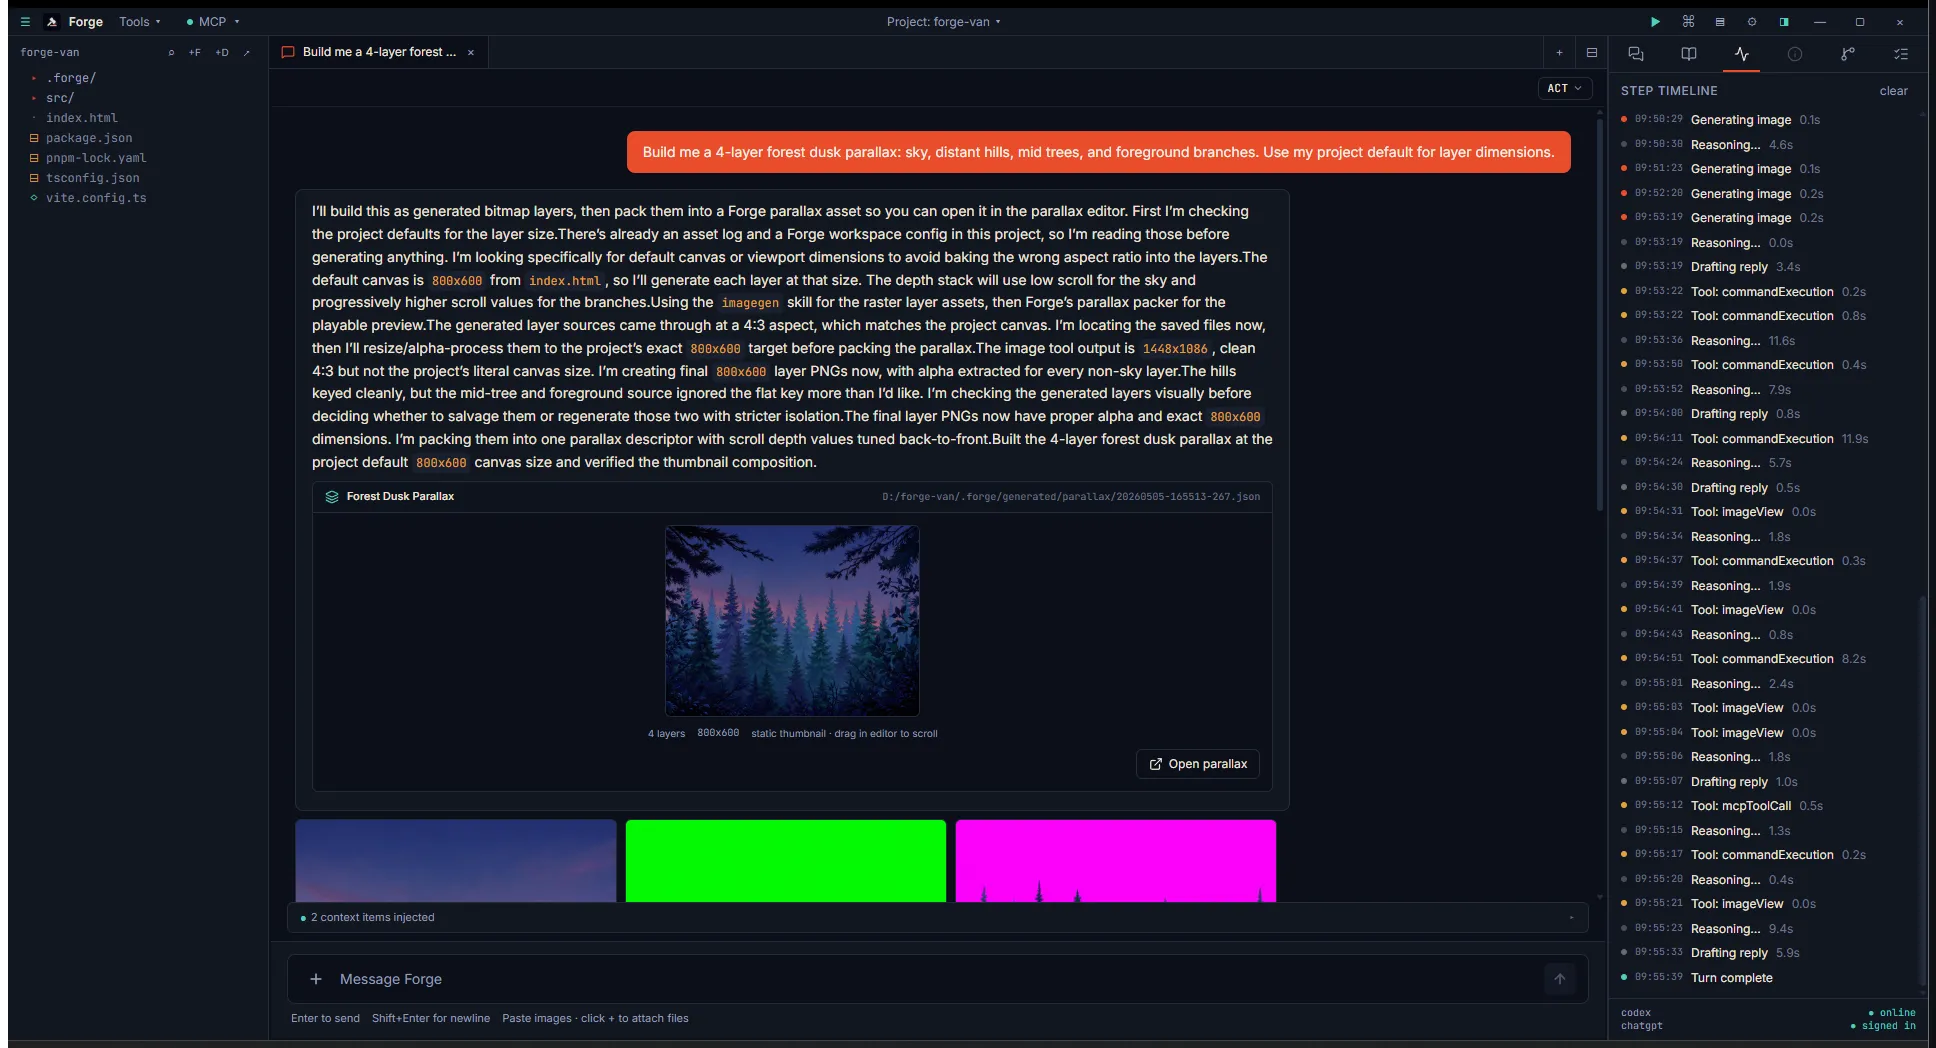This screenshot has height=1048, width=1936.
Task: Expand the Tools dropdown menu
Action: tap(140, 21)
